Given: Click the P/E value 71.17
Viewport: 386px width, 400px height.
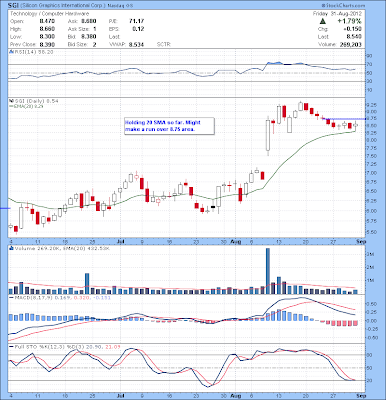Looking at the screenshot, I should [x=137, y=21].
